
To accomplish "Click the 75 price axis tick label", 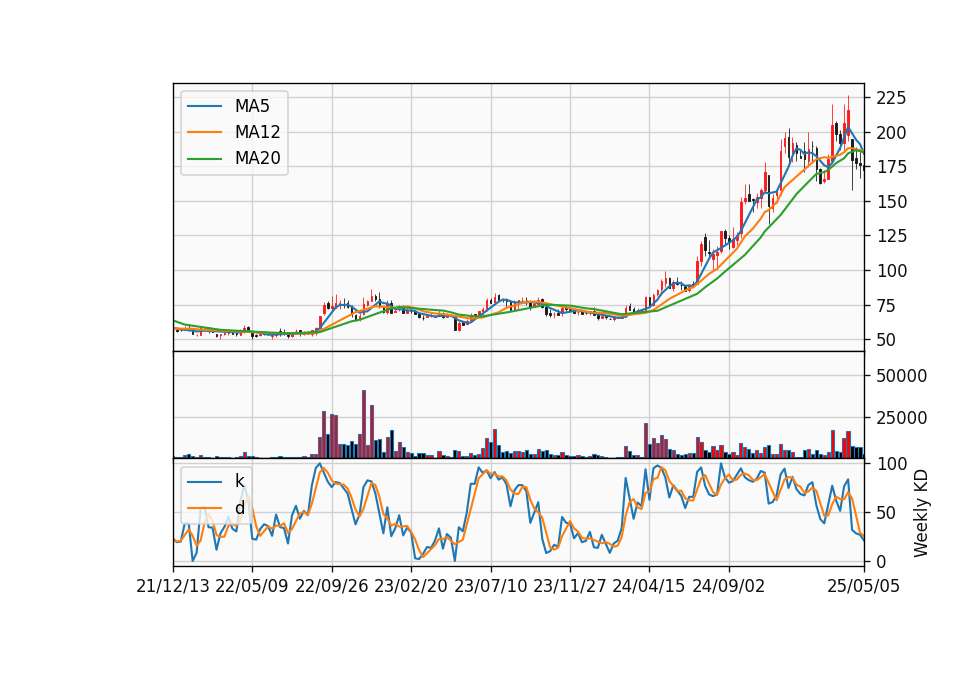I will click(x=886, y=306).
